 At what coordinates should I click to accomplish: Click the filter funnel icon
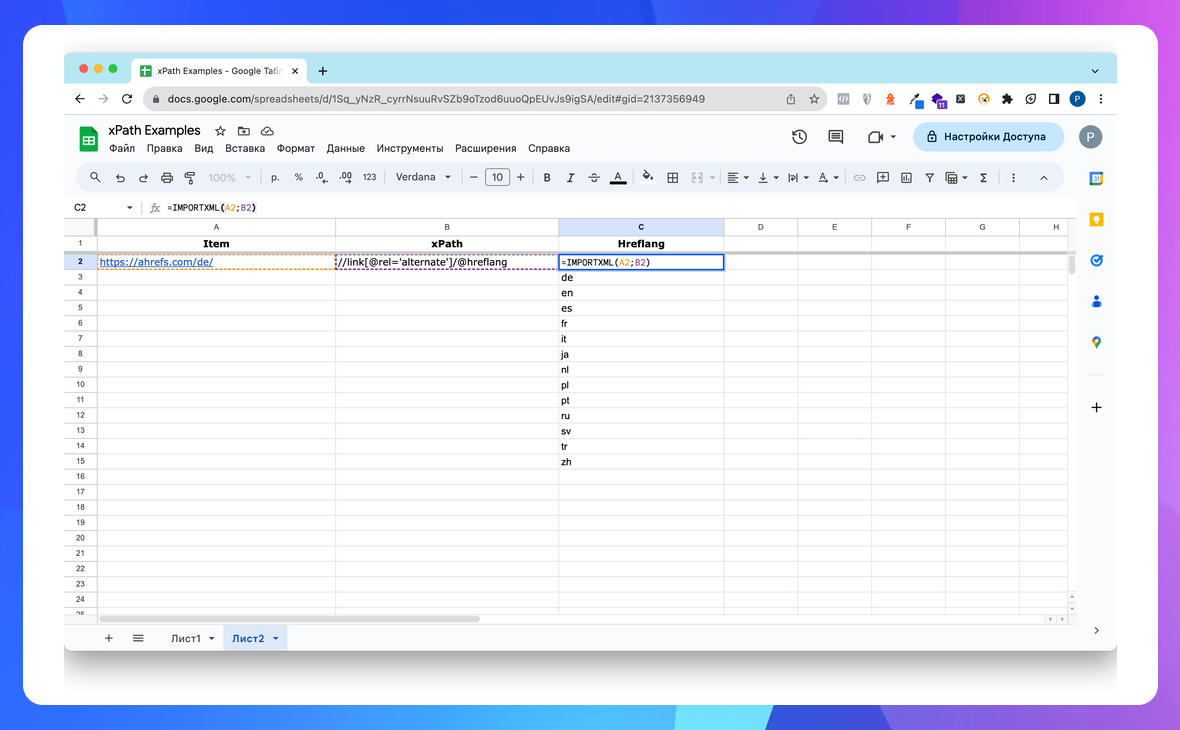[x=929, y=178]
